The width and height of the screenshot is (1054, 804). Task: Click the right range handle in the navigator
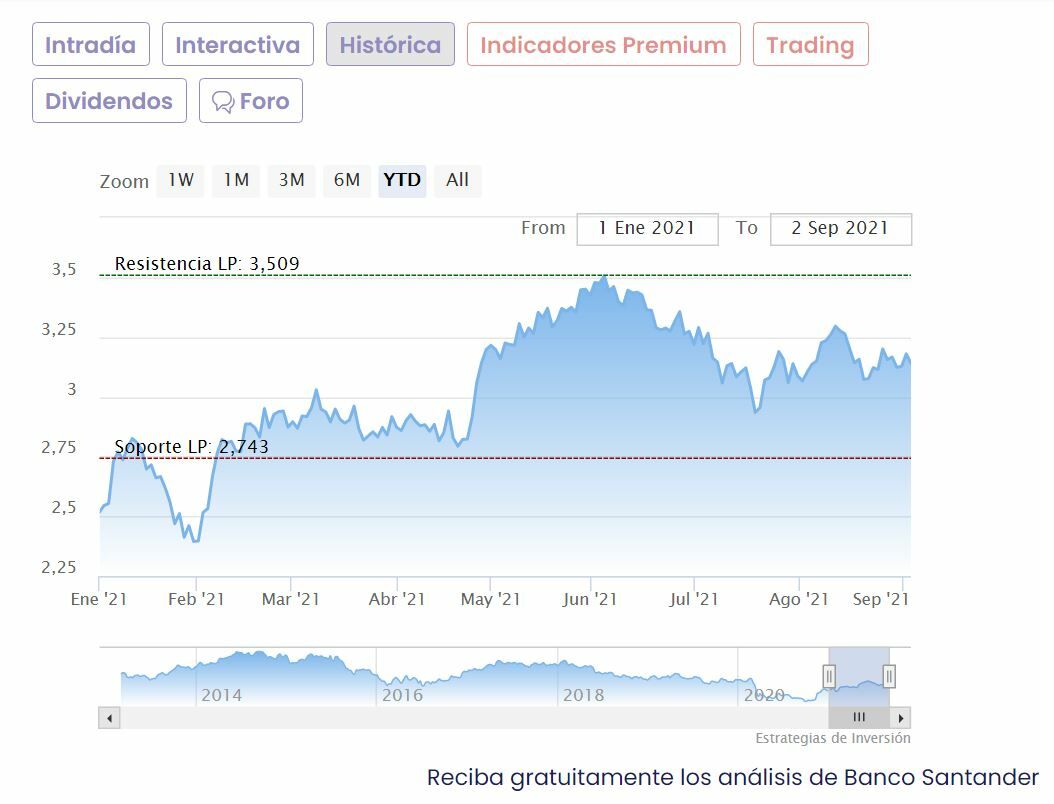click(889, 677)
